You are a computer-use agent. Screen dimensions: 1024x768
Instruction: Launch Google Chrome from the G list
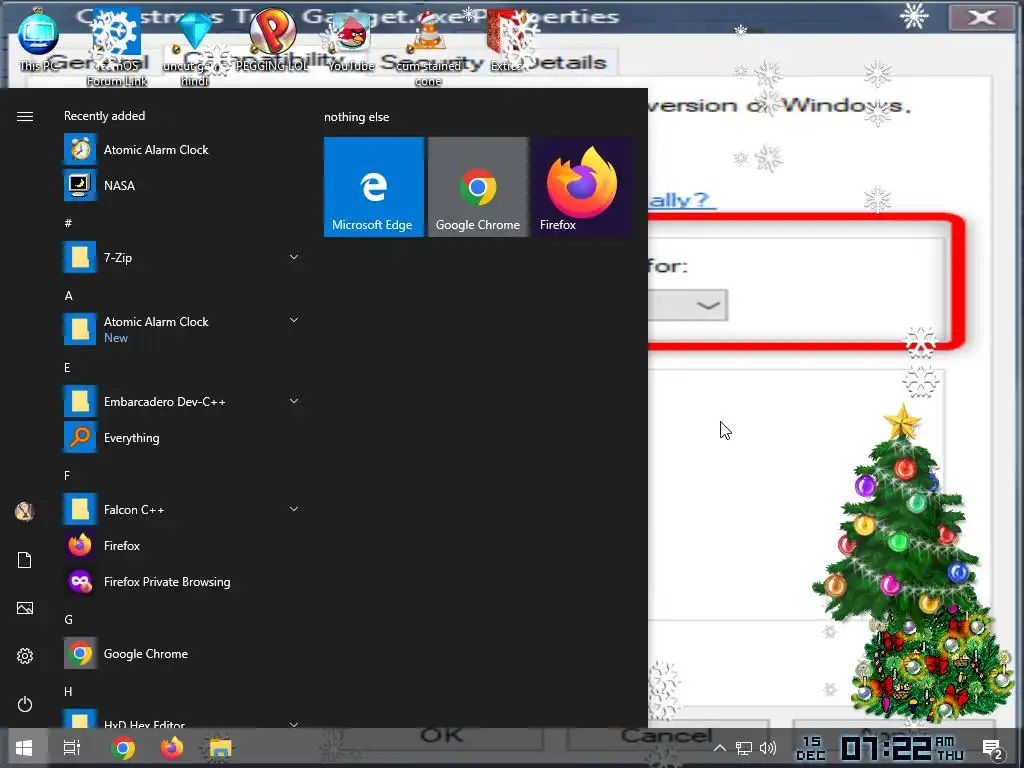pos(183,653)
